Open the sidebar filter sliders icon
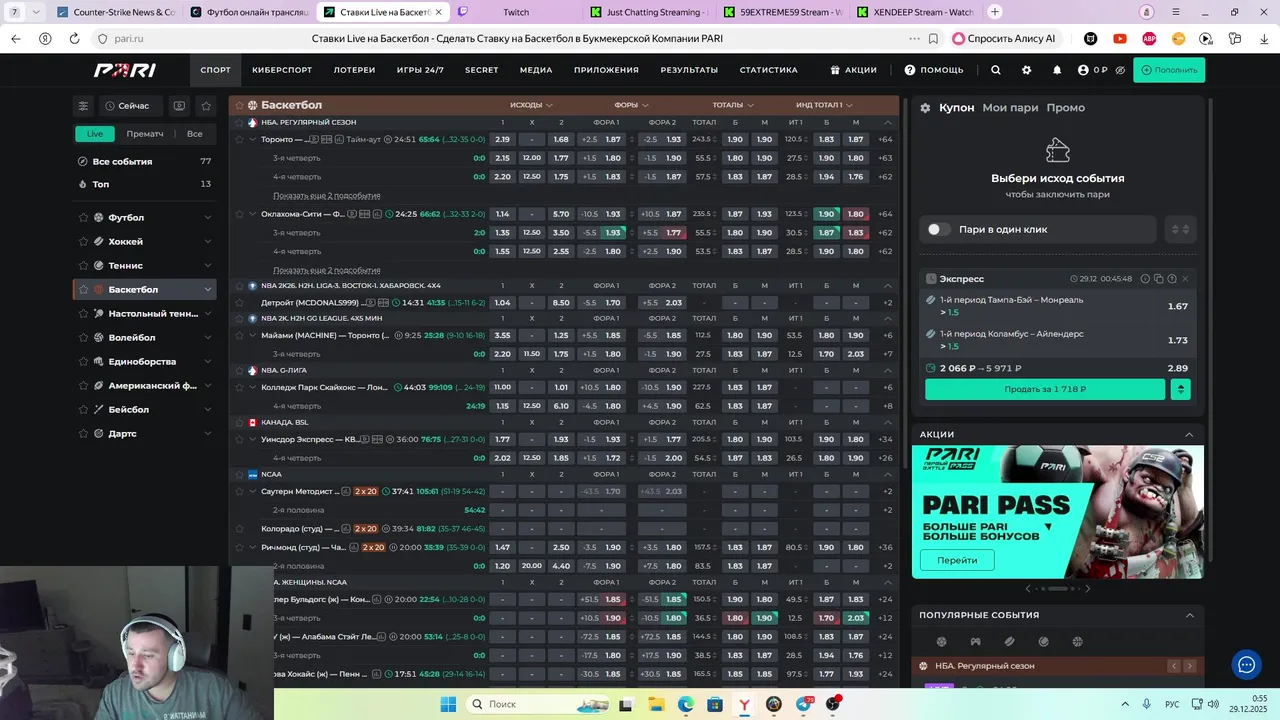This screenshot has width=1280, height=720. (84, 106)
